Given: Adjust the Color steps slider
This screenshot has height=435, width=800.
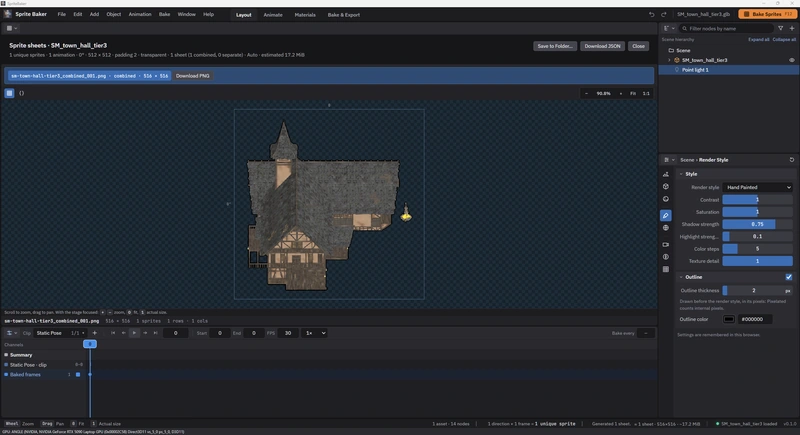Looking at the screenshot, I should point(758,249).
